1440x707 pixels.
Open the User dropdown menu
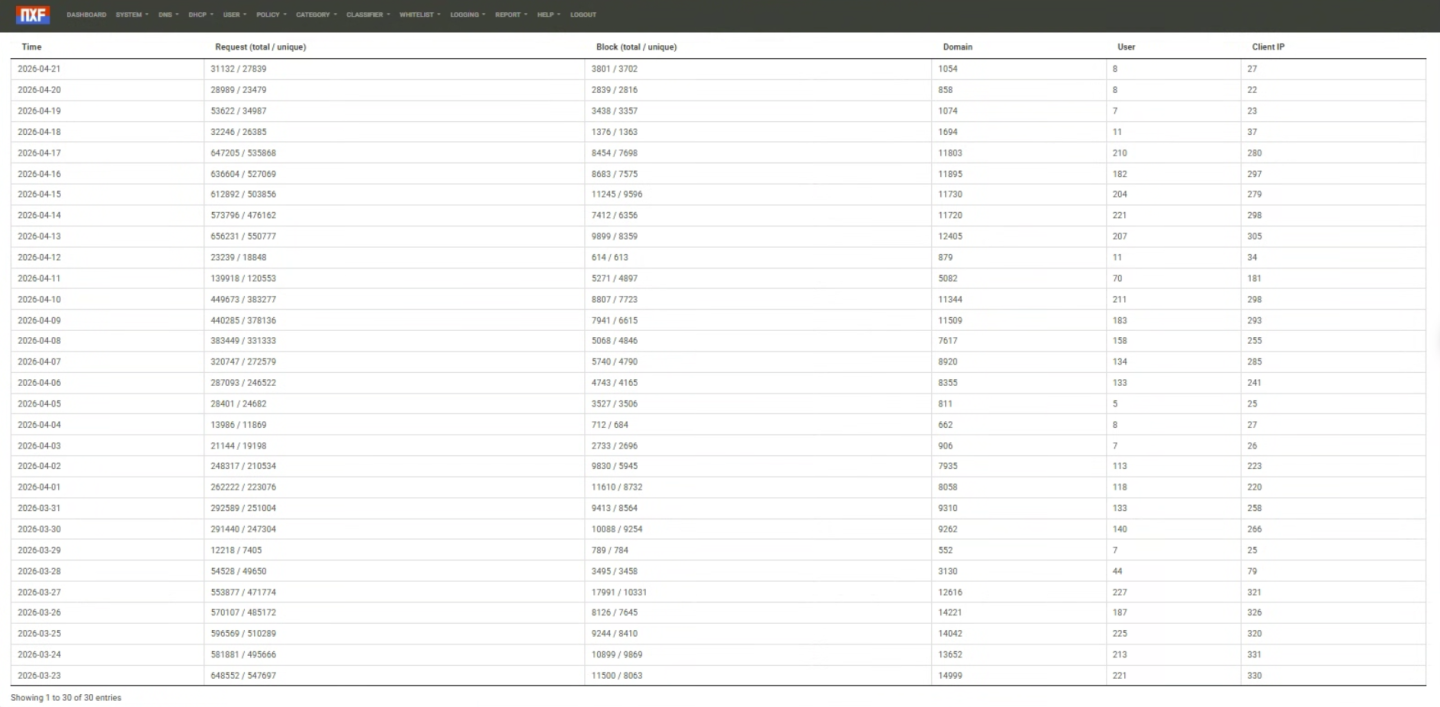pos(234,15)
